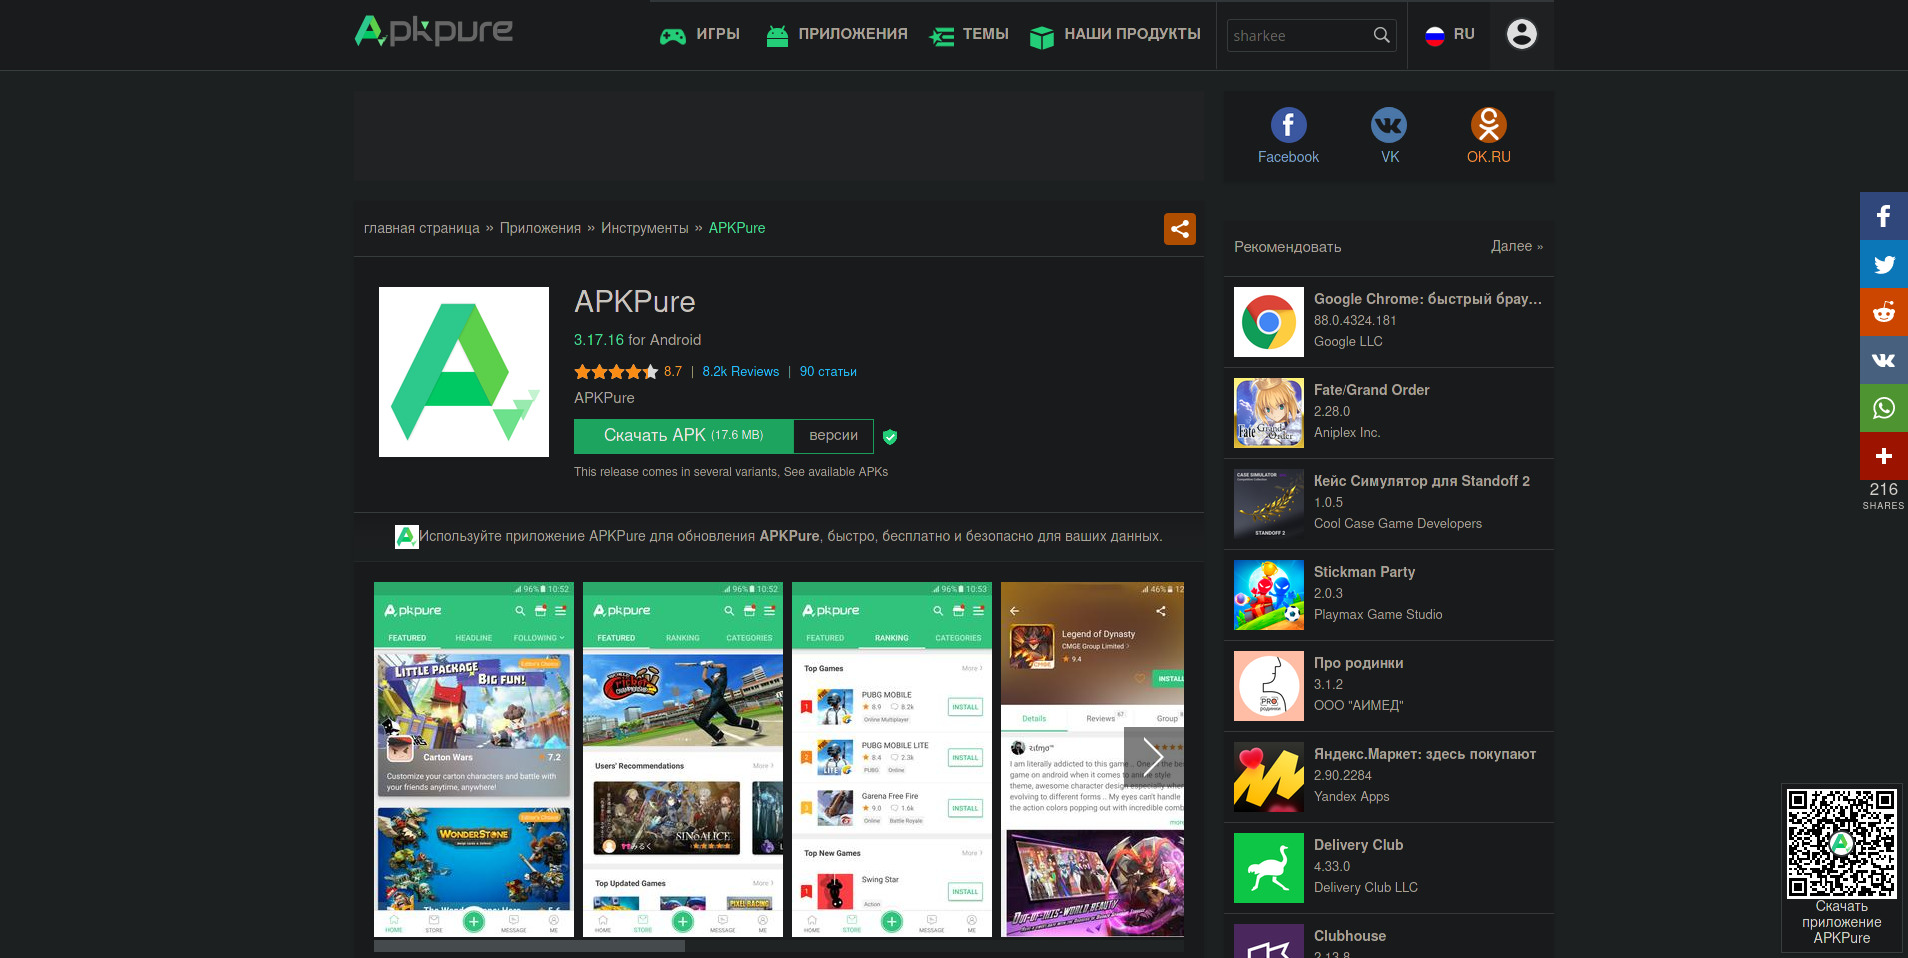Click the QR code for APKPure app
This screenshot has height=958, width=1908.
[1842, 844]
